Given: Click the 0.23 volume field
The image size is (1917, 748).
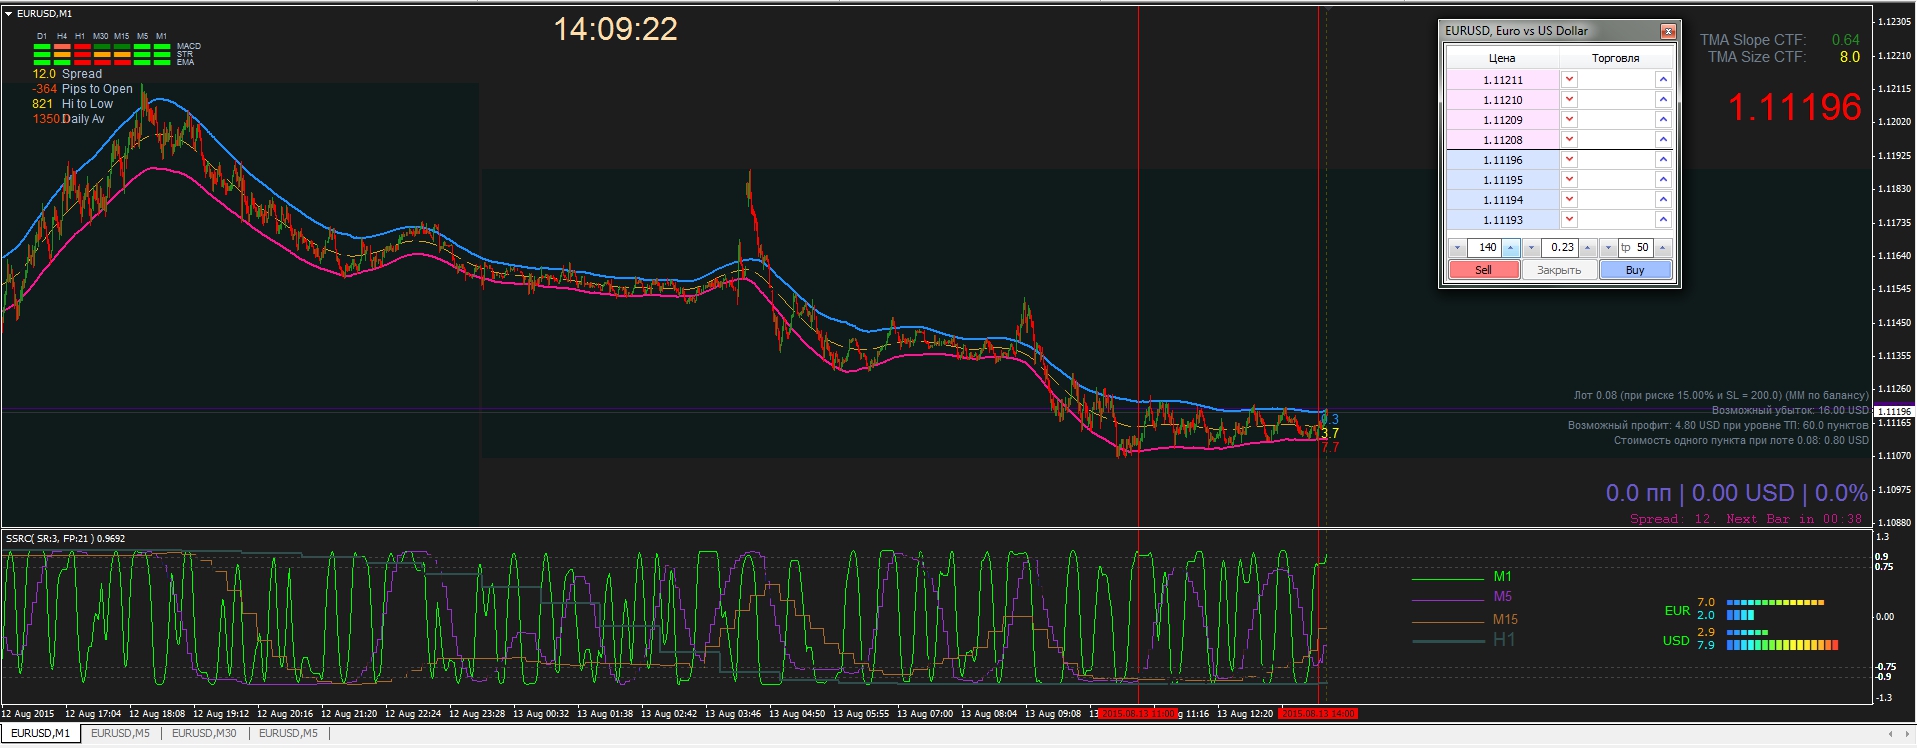Looking at the screenshot, I should (1559, 248).
